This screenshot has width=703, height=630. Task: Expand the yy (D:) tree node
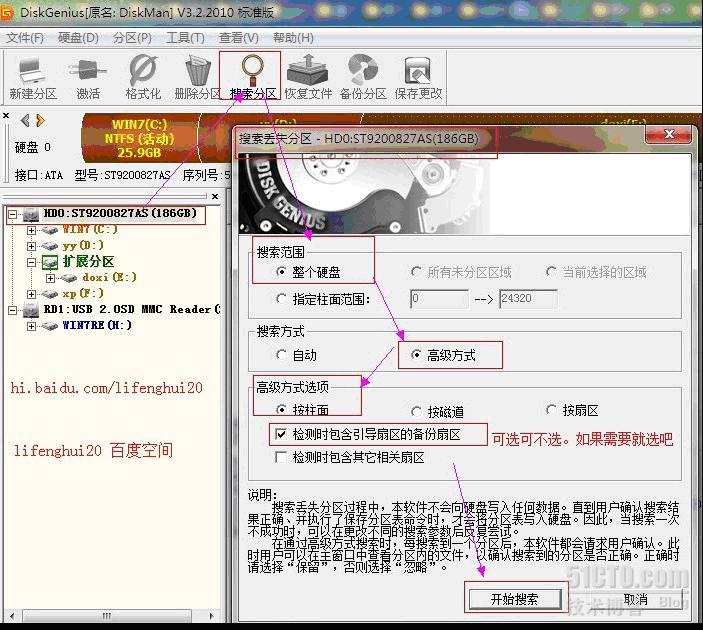point(31,246)
